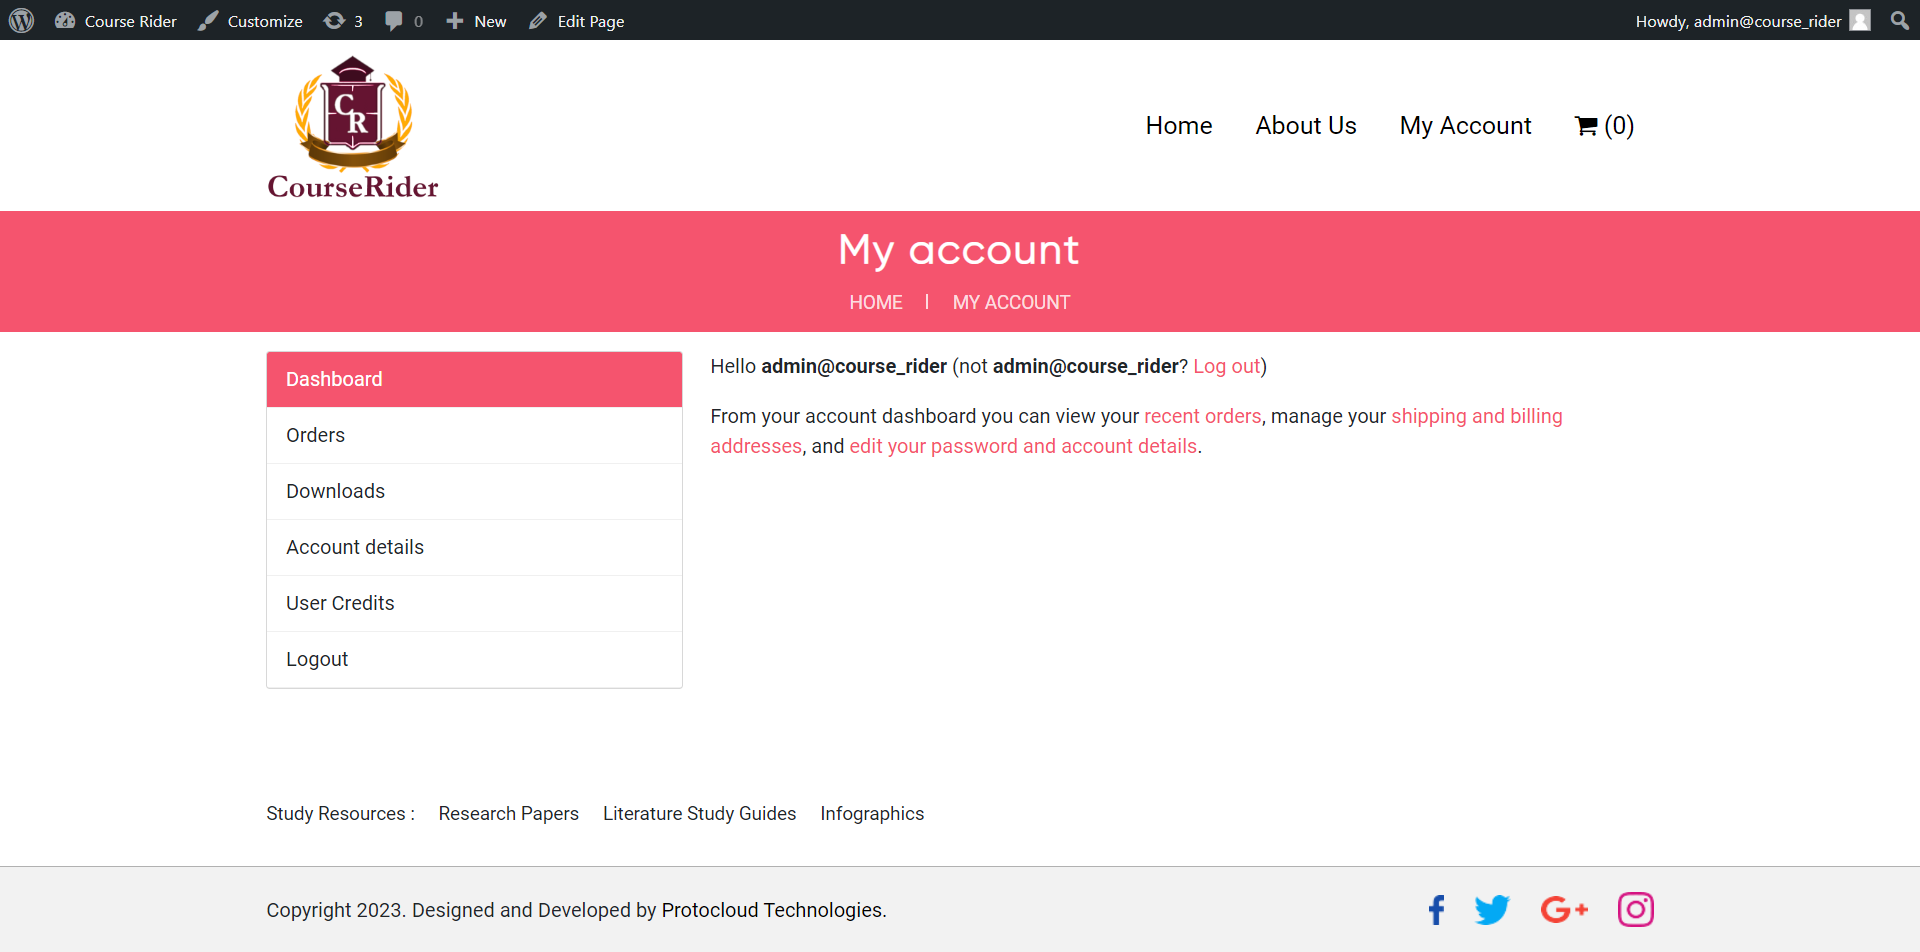Open the Orders account tab
1920x952 pixels.
[474, 435]
